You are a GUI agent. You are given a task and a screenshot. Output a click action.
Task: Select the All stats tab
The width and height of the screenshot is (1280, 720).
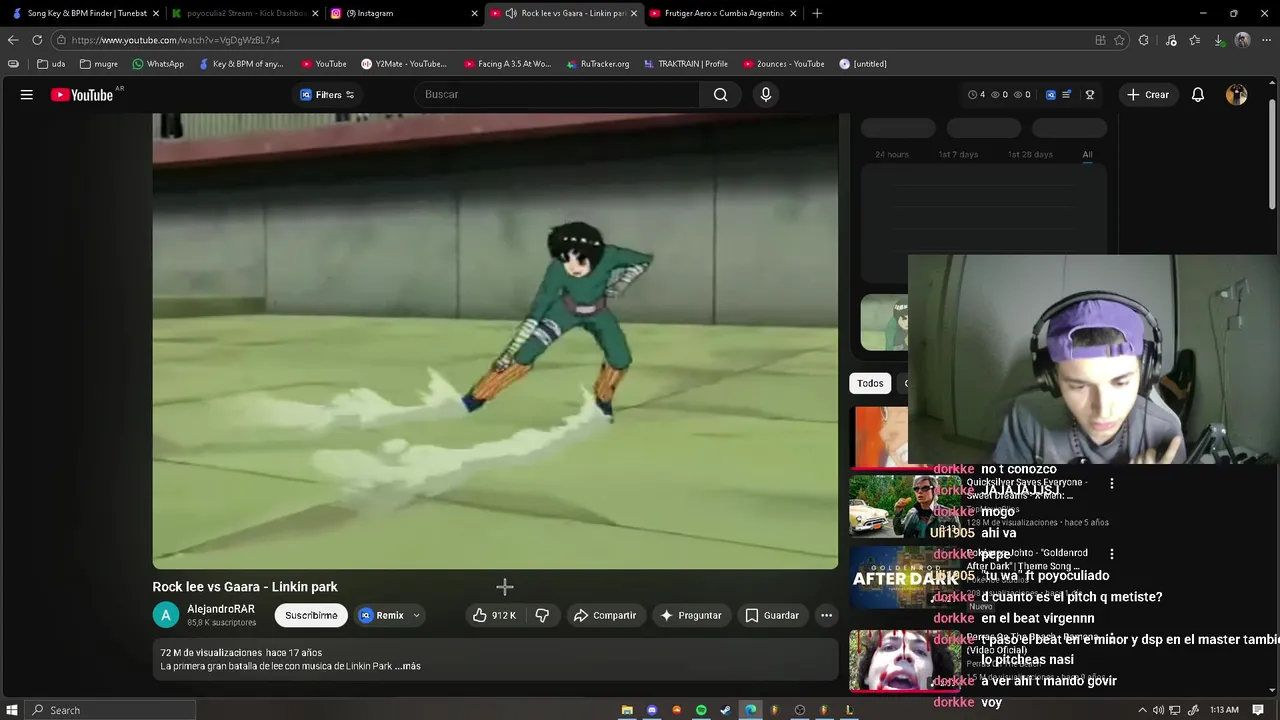pyautogui.click(x=1087, y=154)
